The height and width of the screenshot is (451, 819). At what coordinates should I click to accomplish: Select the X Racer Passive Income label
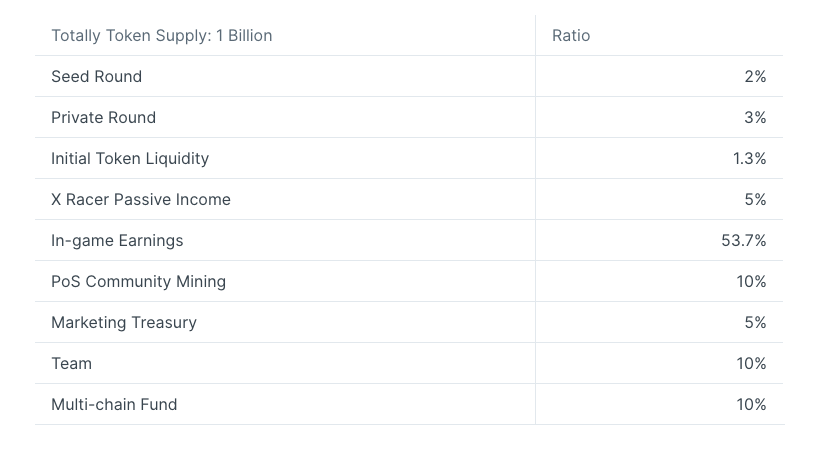(x=141, y=200)
